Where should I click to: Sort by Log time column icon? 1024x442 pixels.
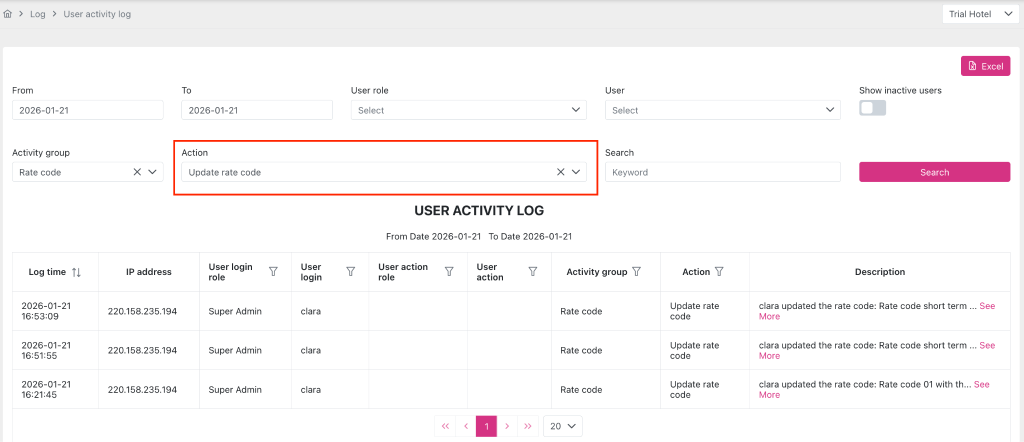click(77, 272)
